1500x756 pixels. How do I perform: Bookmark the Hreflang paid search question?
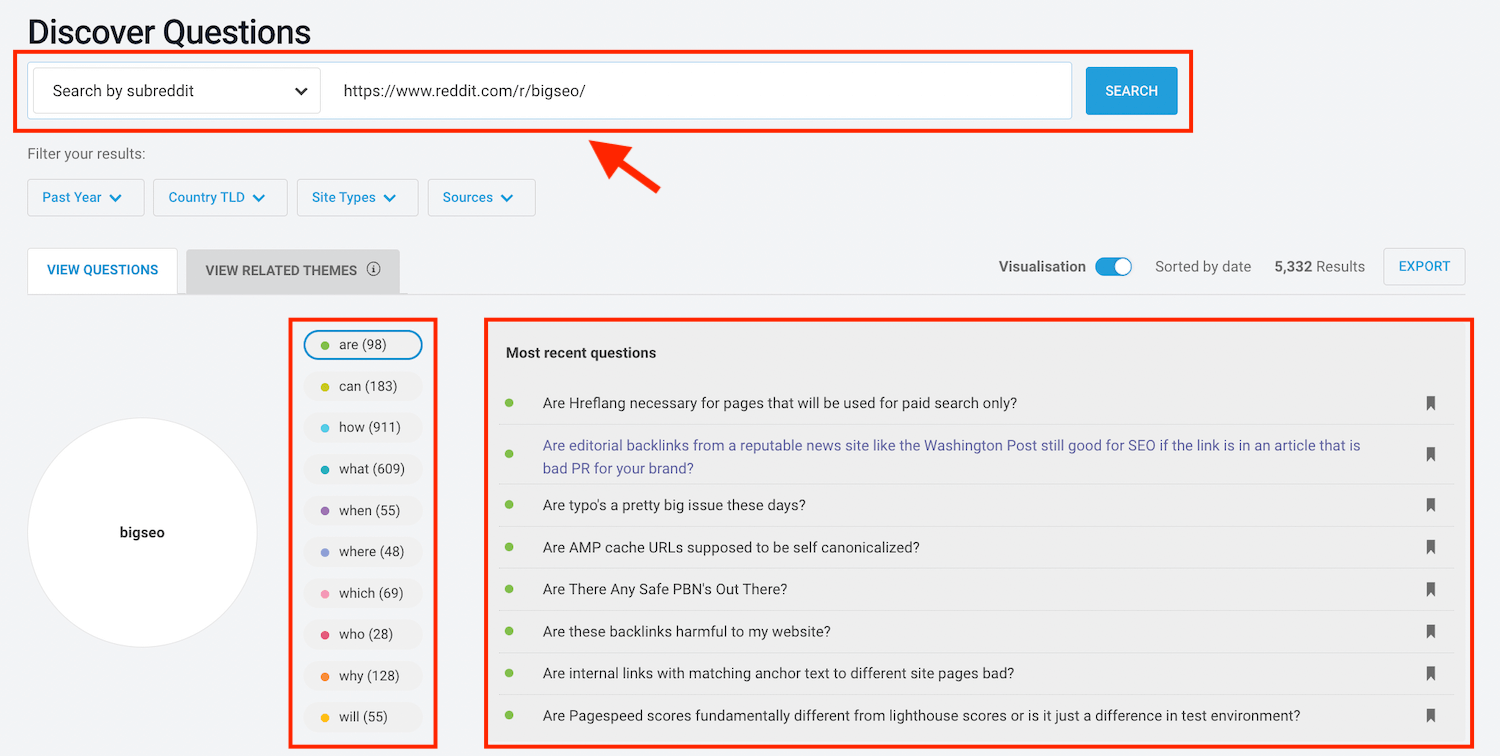click(x=1431, y=403)
